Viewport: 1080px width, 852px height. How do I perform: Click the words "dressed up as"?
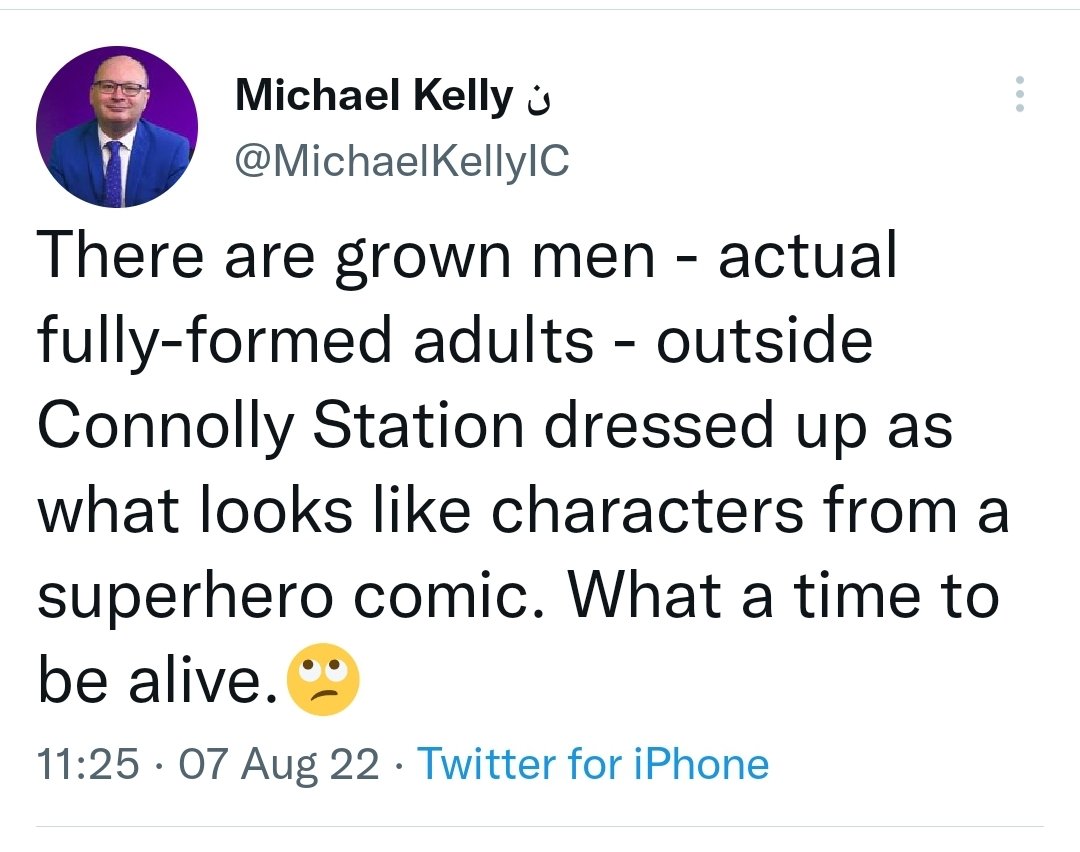pos(748,426)
